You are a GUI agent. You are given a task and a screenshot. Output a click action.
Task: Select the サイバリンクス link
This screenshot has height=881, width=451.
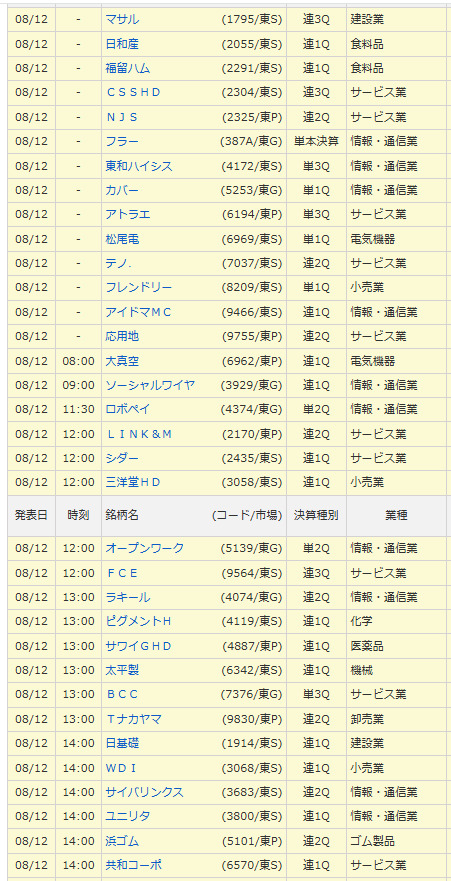[145, 792]
